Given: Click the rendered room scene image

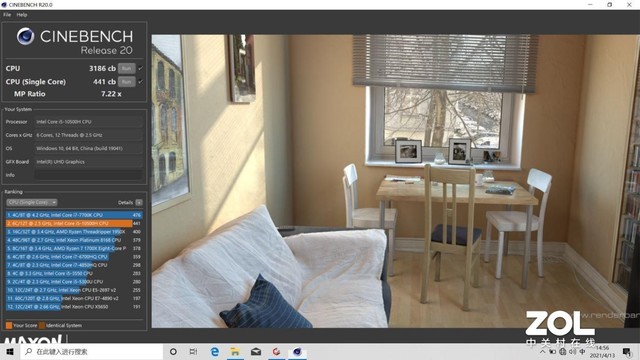Looking at the screenshot, I should click(395, 181).
